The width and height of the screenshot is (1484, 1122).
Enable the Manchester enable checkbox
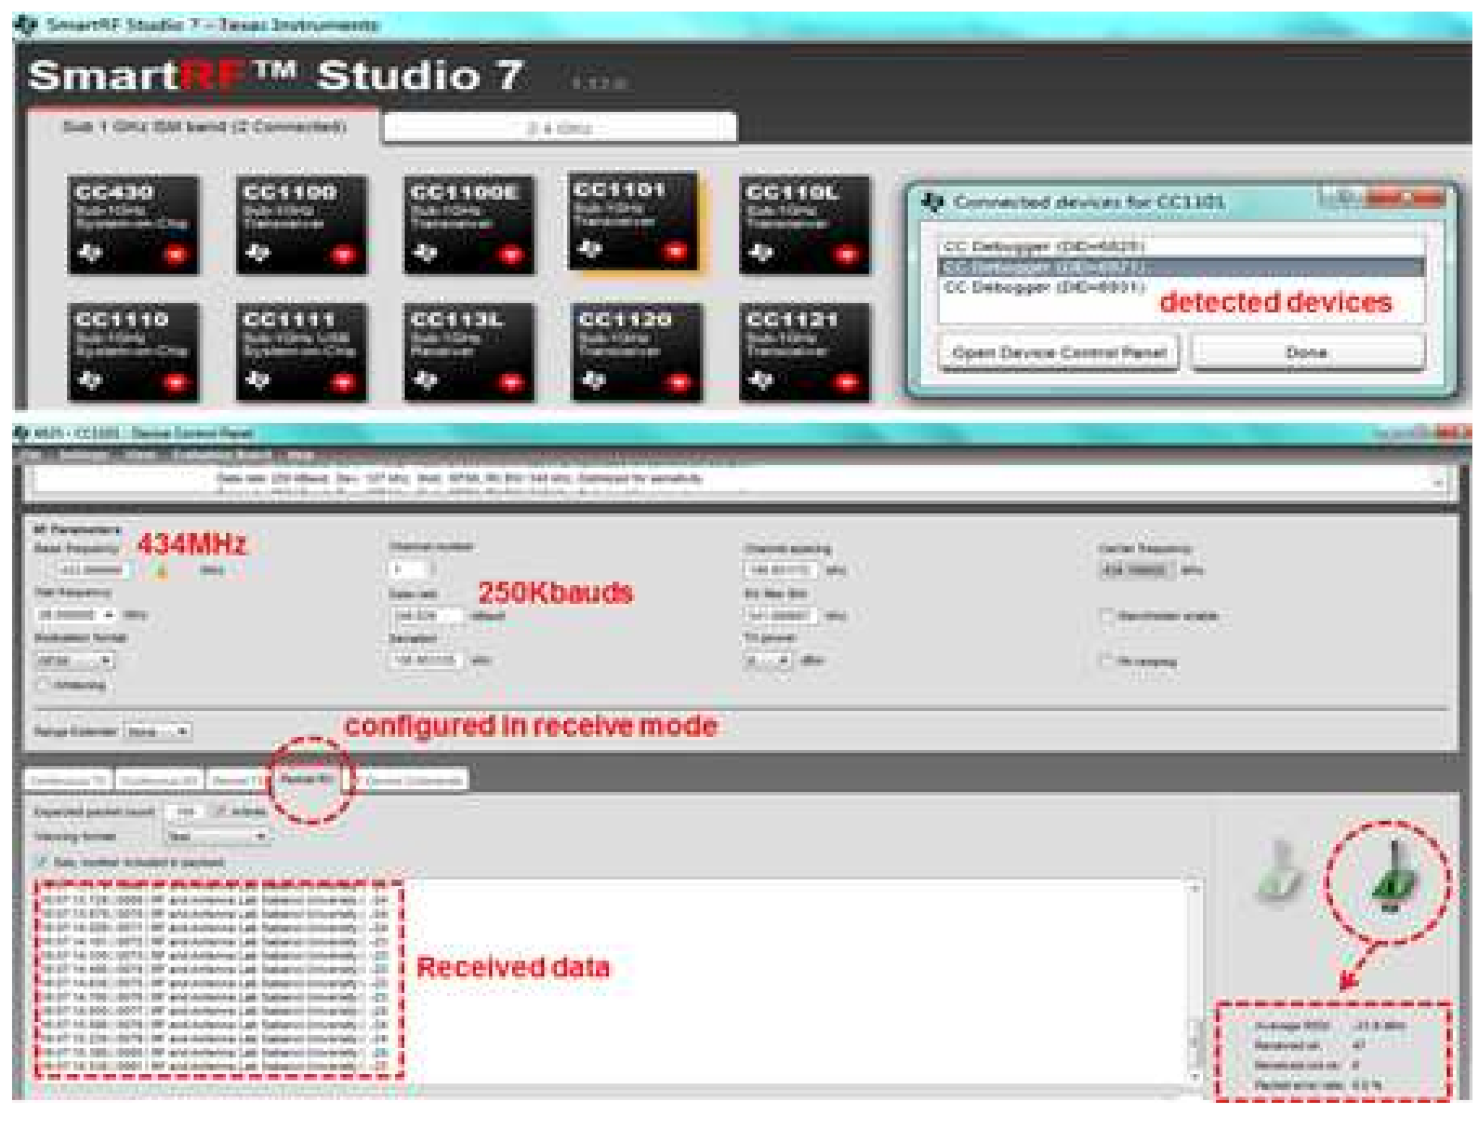[x=1107, y=615]
